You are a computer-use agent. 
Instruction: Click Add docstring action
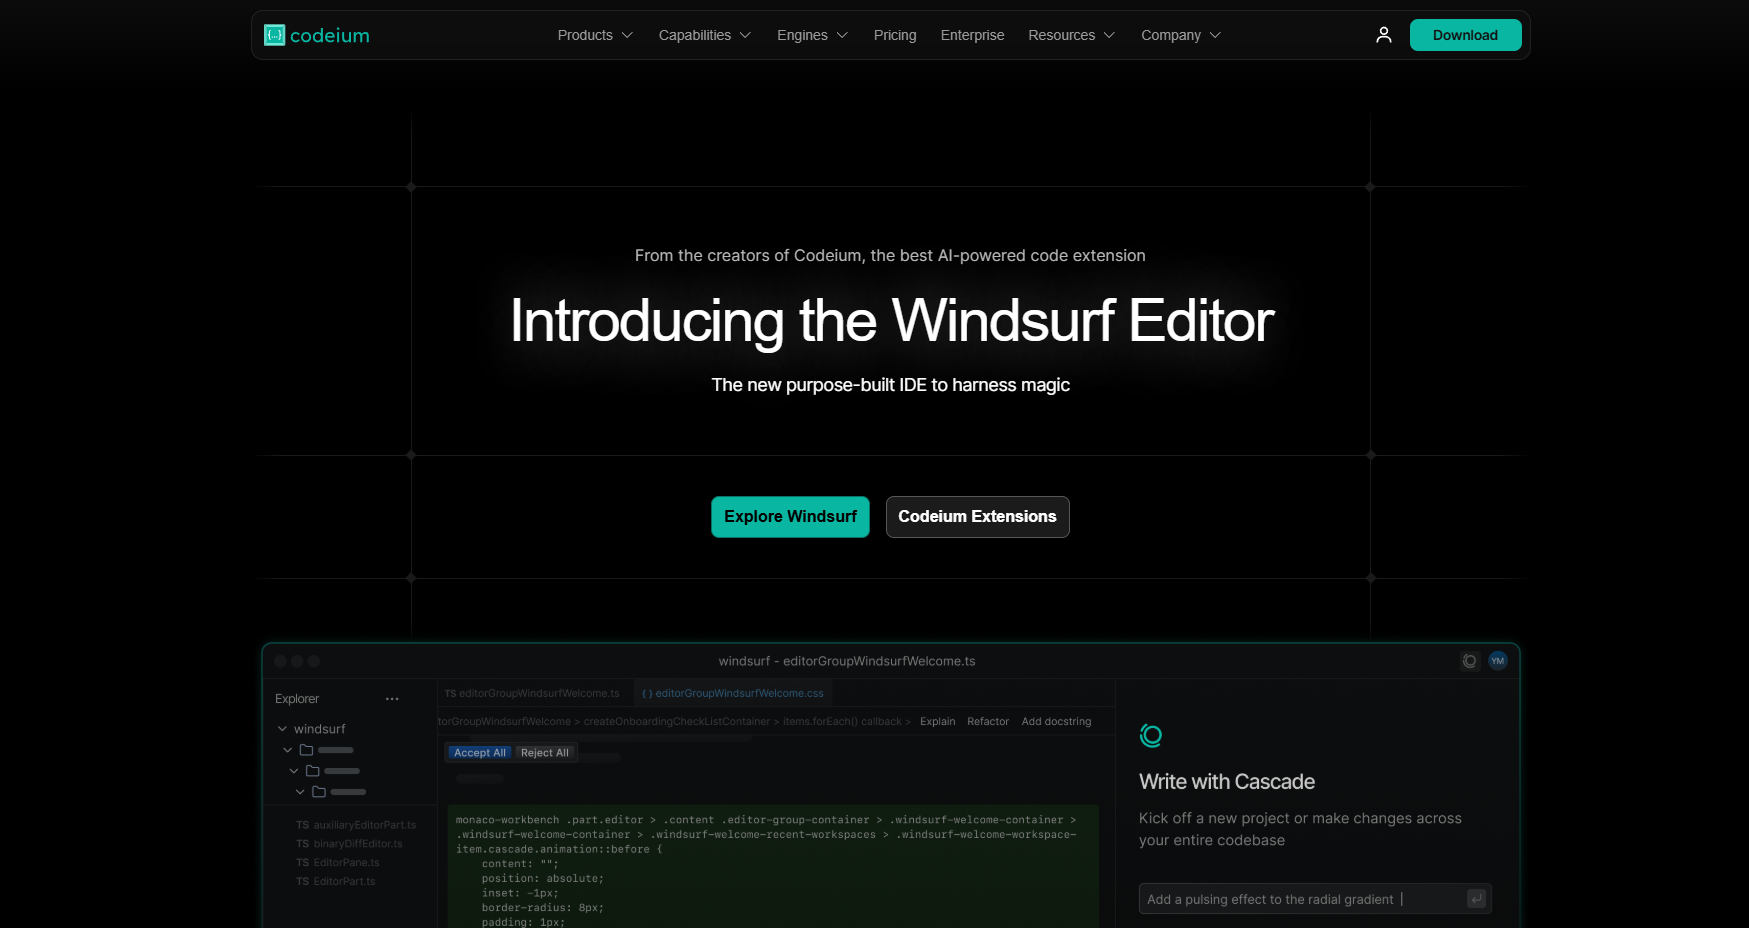[1056, 721]
